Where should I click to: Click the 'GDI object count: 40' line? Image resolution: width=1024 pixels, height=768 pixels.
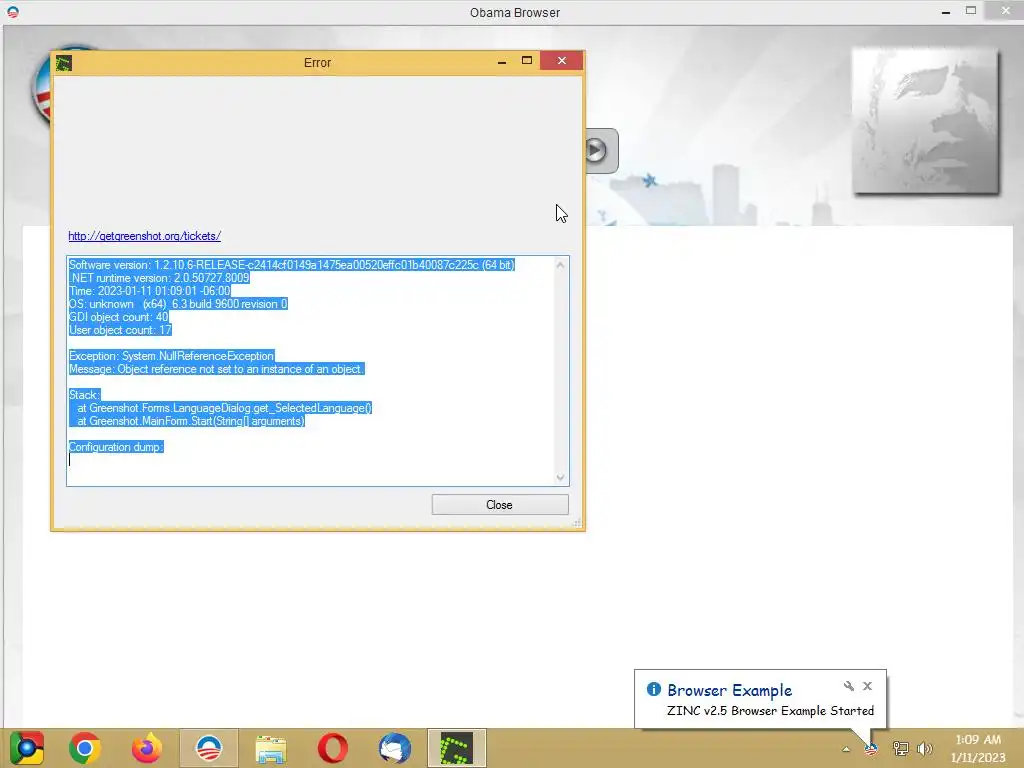pos(118,317)
